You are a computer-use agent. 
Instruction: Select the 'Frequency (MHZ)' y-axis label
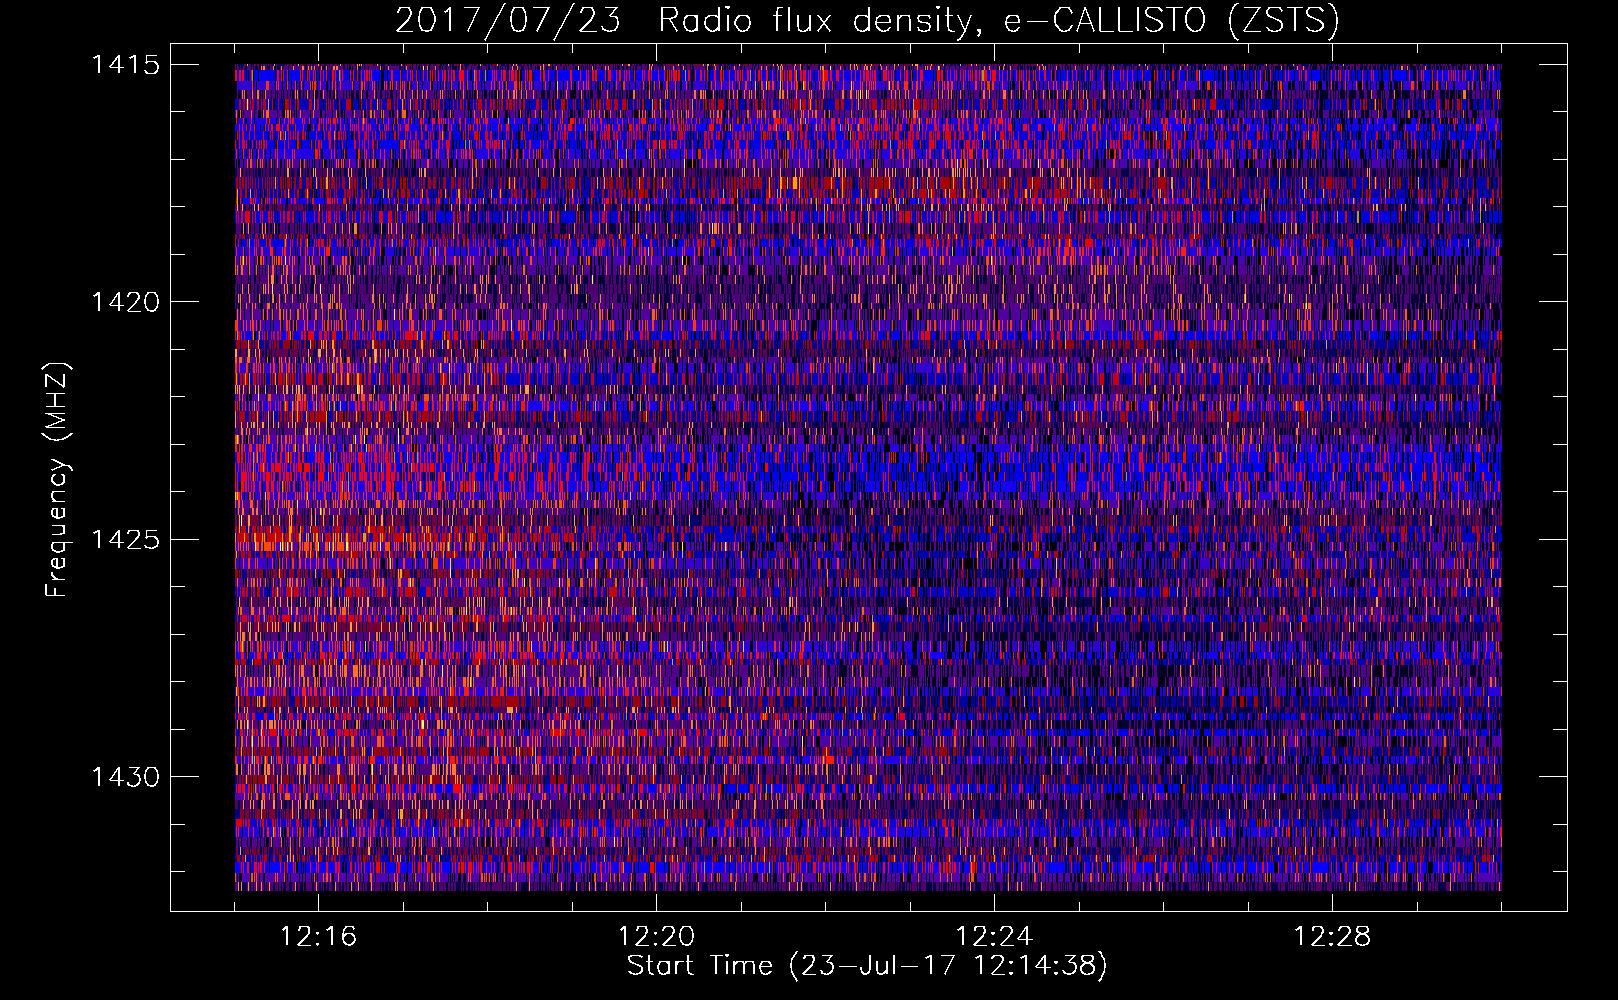tap(57, 480)
